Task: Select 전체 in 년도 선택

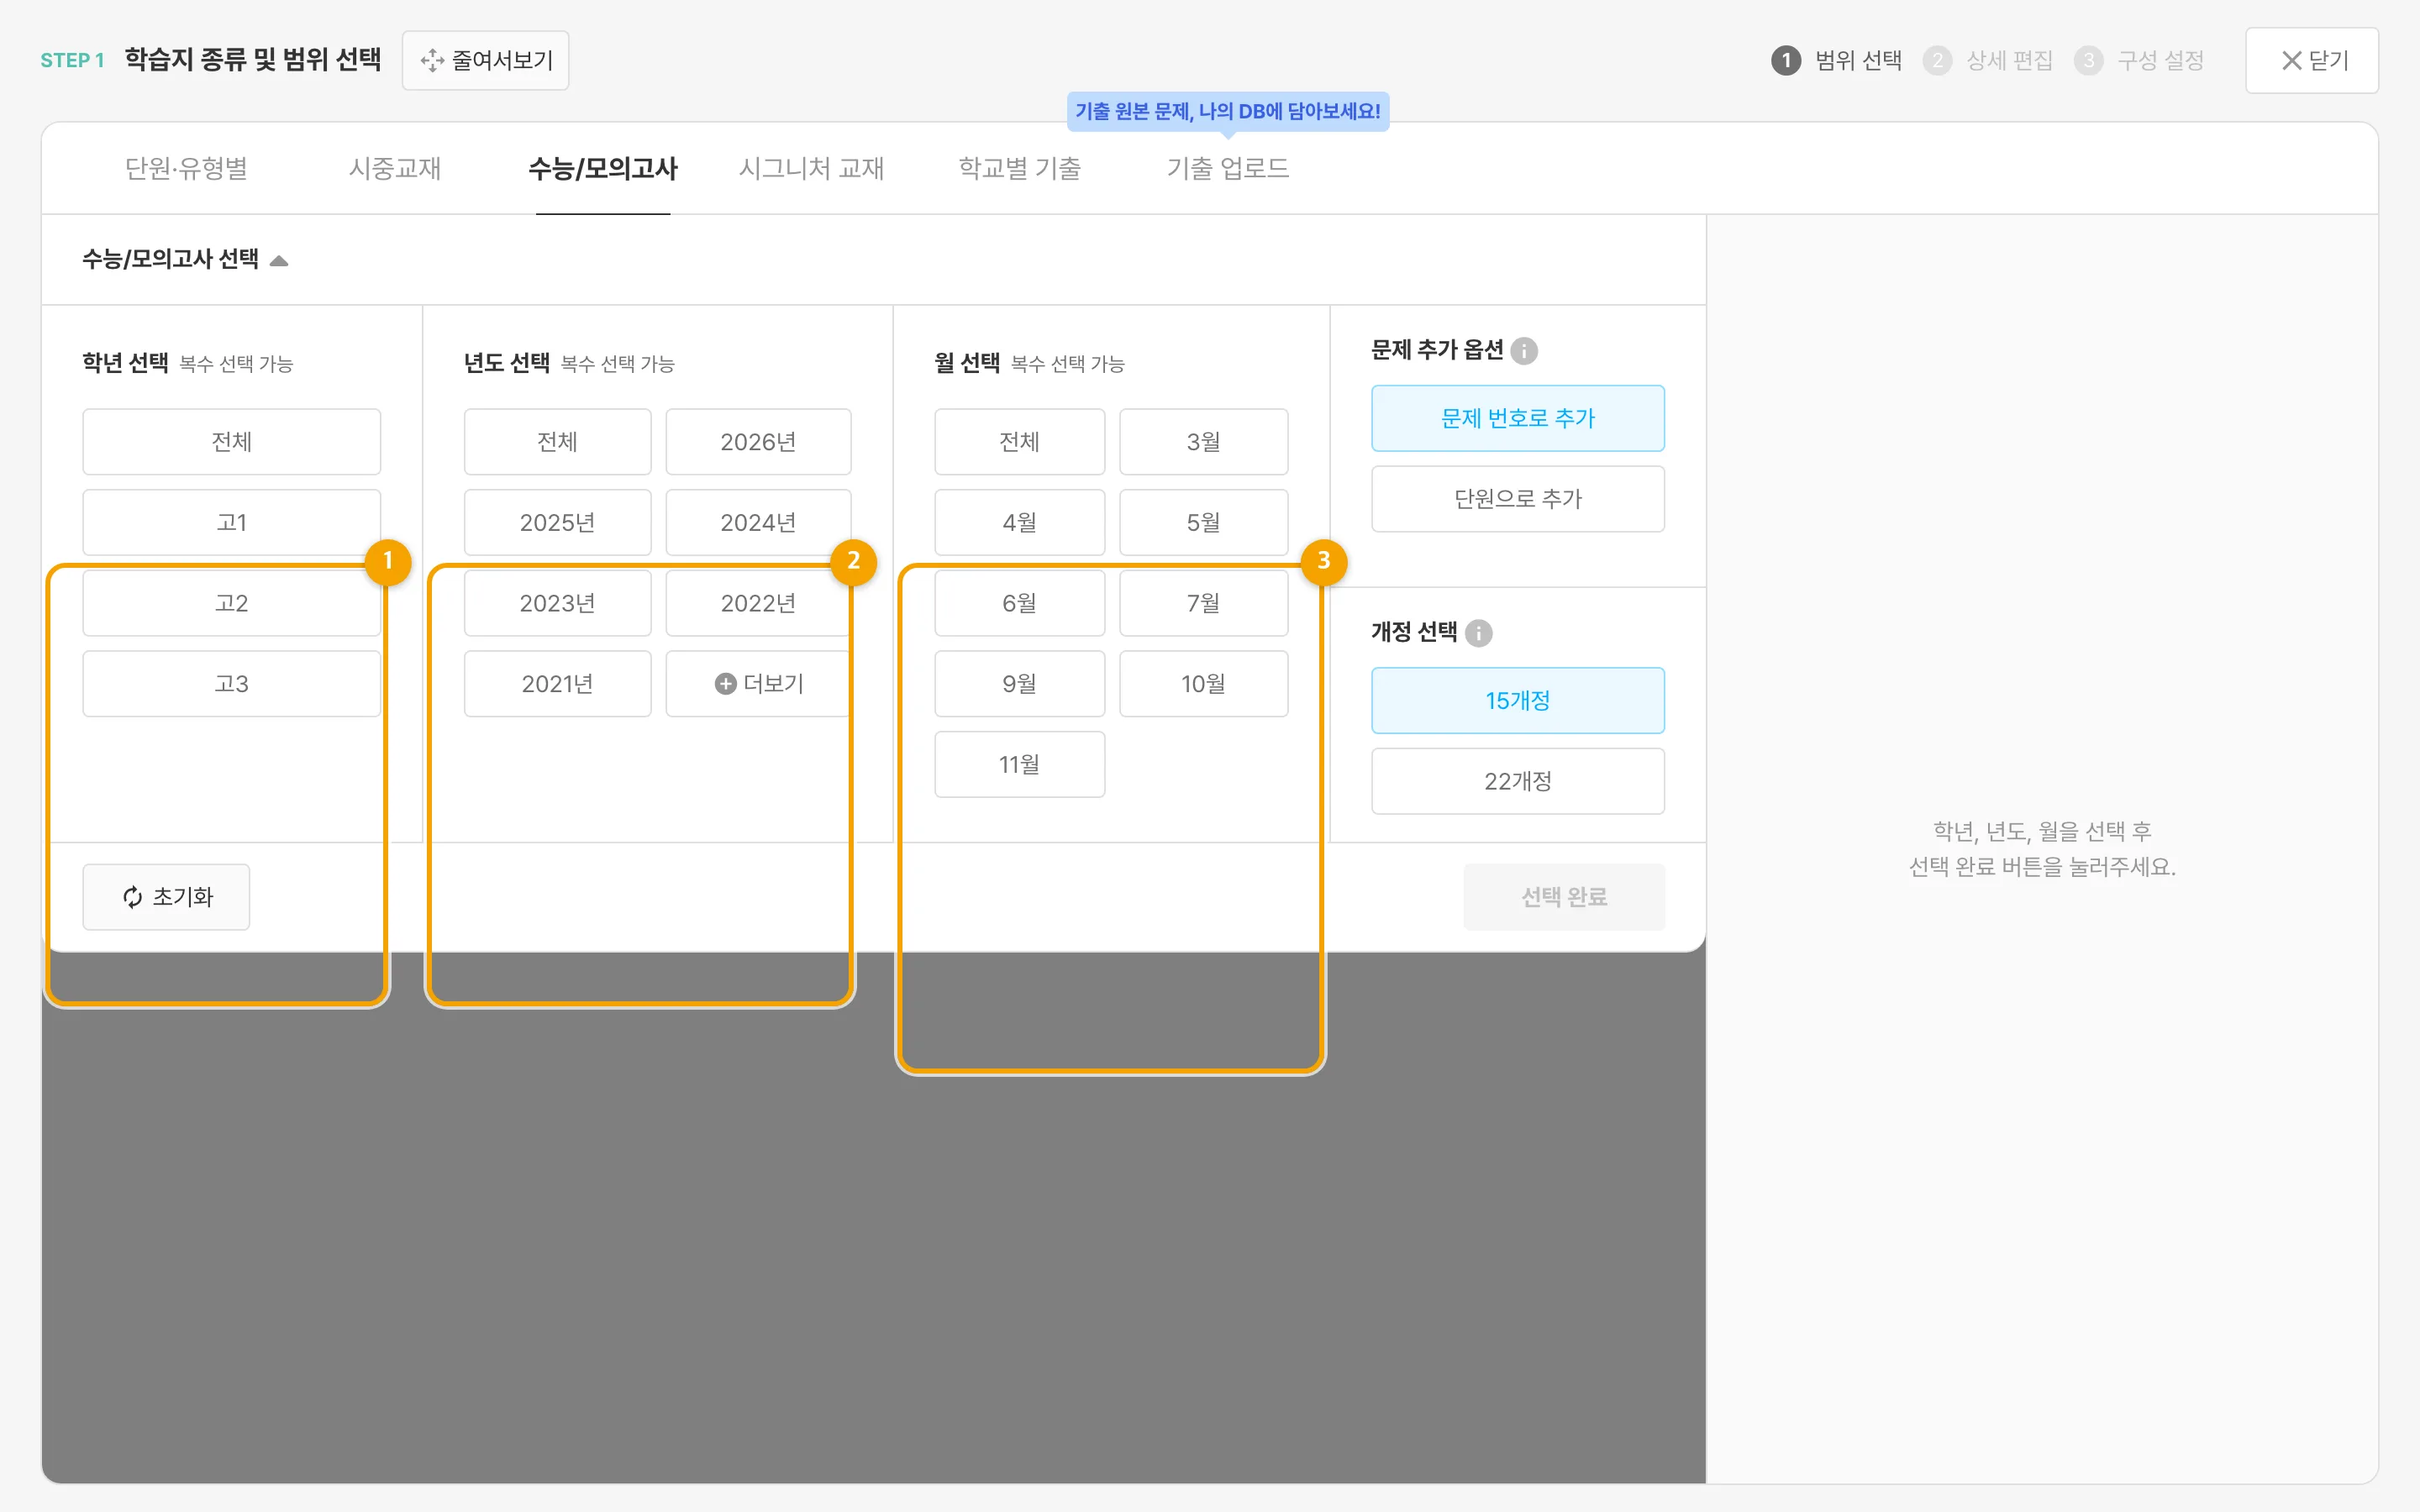Action: (x=558, y=442)
